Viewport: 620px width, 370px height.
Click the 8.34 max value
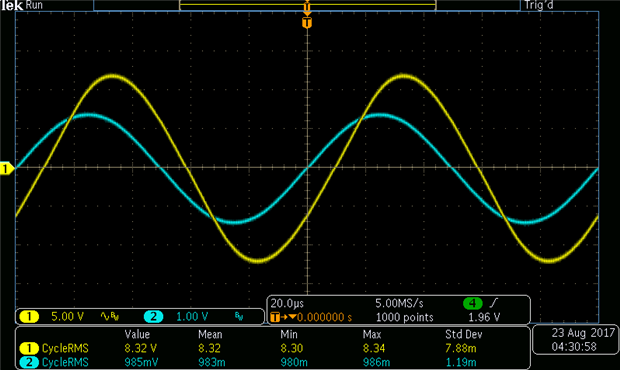pos(374,349)
